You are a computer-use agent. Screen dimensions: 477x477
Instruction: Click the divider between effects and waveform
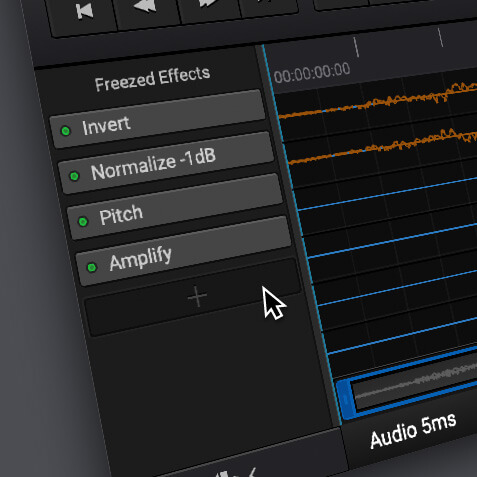[293, 233]
